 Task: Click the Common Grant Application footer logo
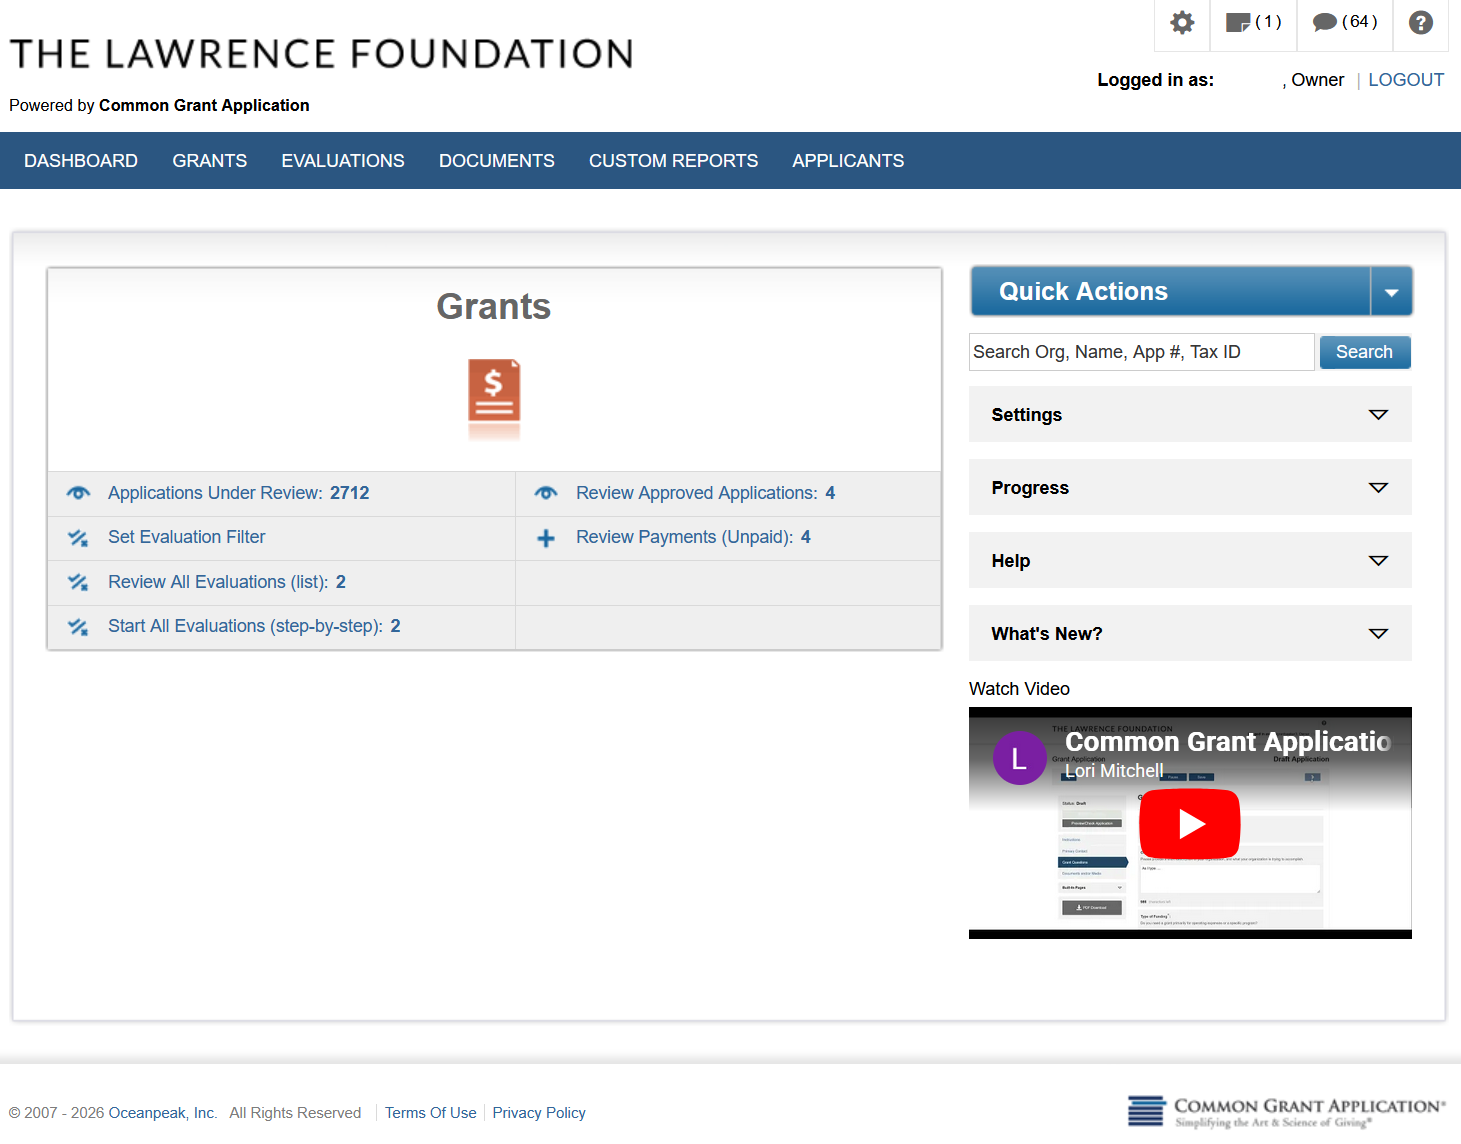[1286, 1111]
